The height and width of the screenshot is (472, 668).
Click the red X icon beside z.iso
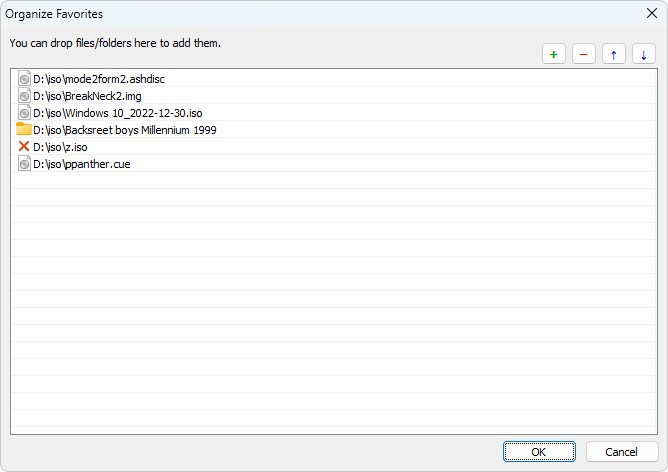[x=24, y=147]
